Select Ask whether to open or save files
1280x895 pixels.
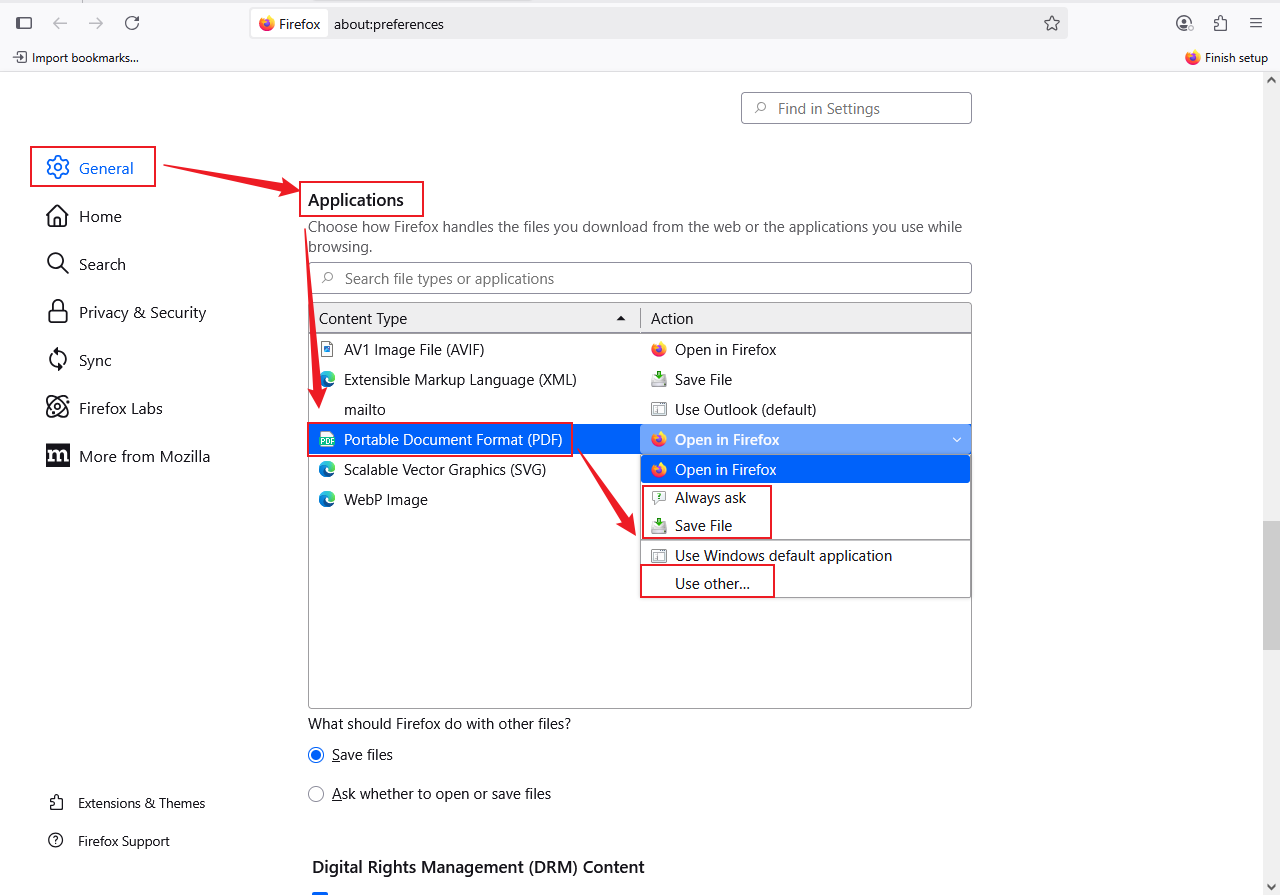[317, 794]
